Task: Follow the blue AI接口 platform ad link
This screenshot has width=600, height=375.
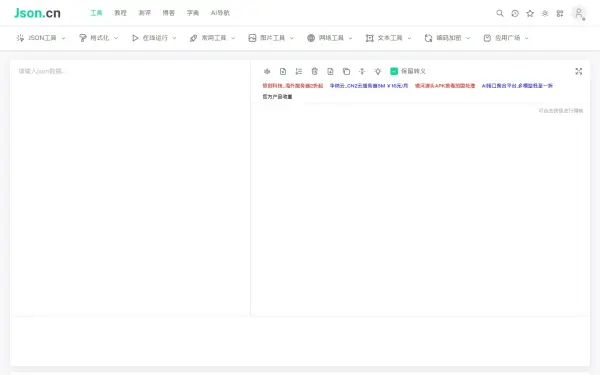Action: click(x=517, y=86)
